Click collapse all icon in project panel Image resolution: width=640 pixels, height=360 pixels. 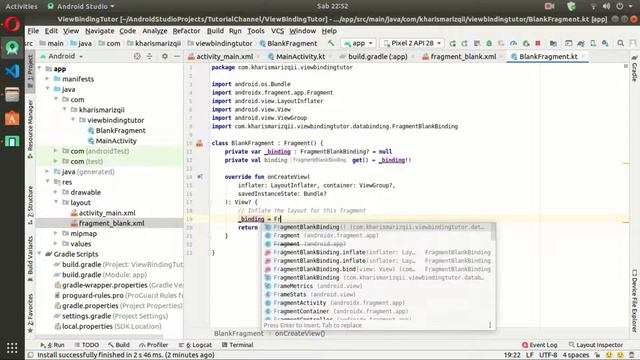pyautogui.click(x=149, y=56)
